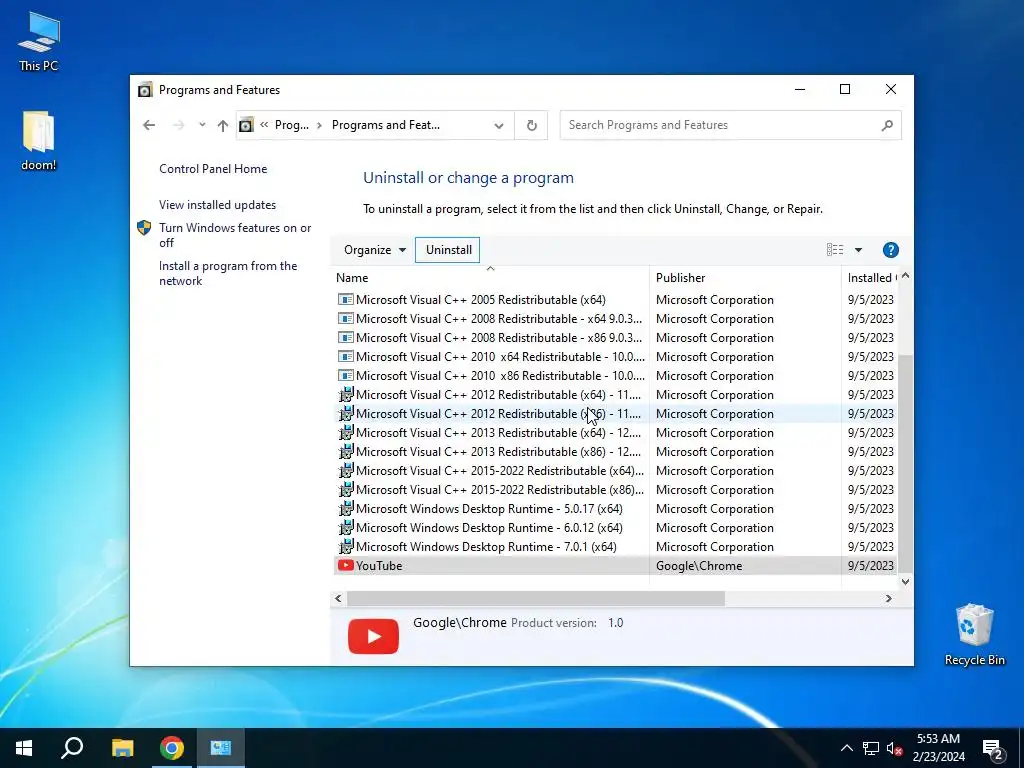Select Visual C++ 2015-2022 Redistributable (x86) row
The image size is (1024, 768).
pos(614,489)
